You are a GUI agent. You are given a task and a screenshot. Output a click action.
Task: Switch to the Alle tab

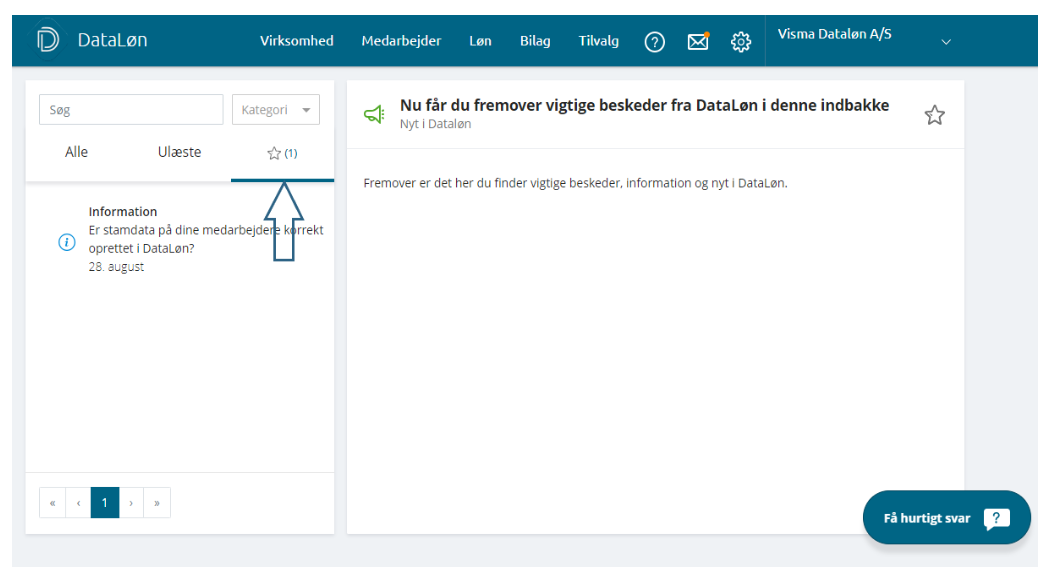click(77, 153)
